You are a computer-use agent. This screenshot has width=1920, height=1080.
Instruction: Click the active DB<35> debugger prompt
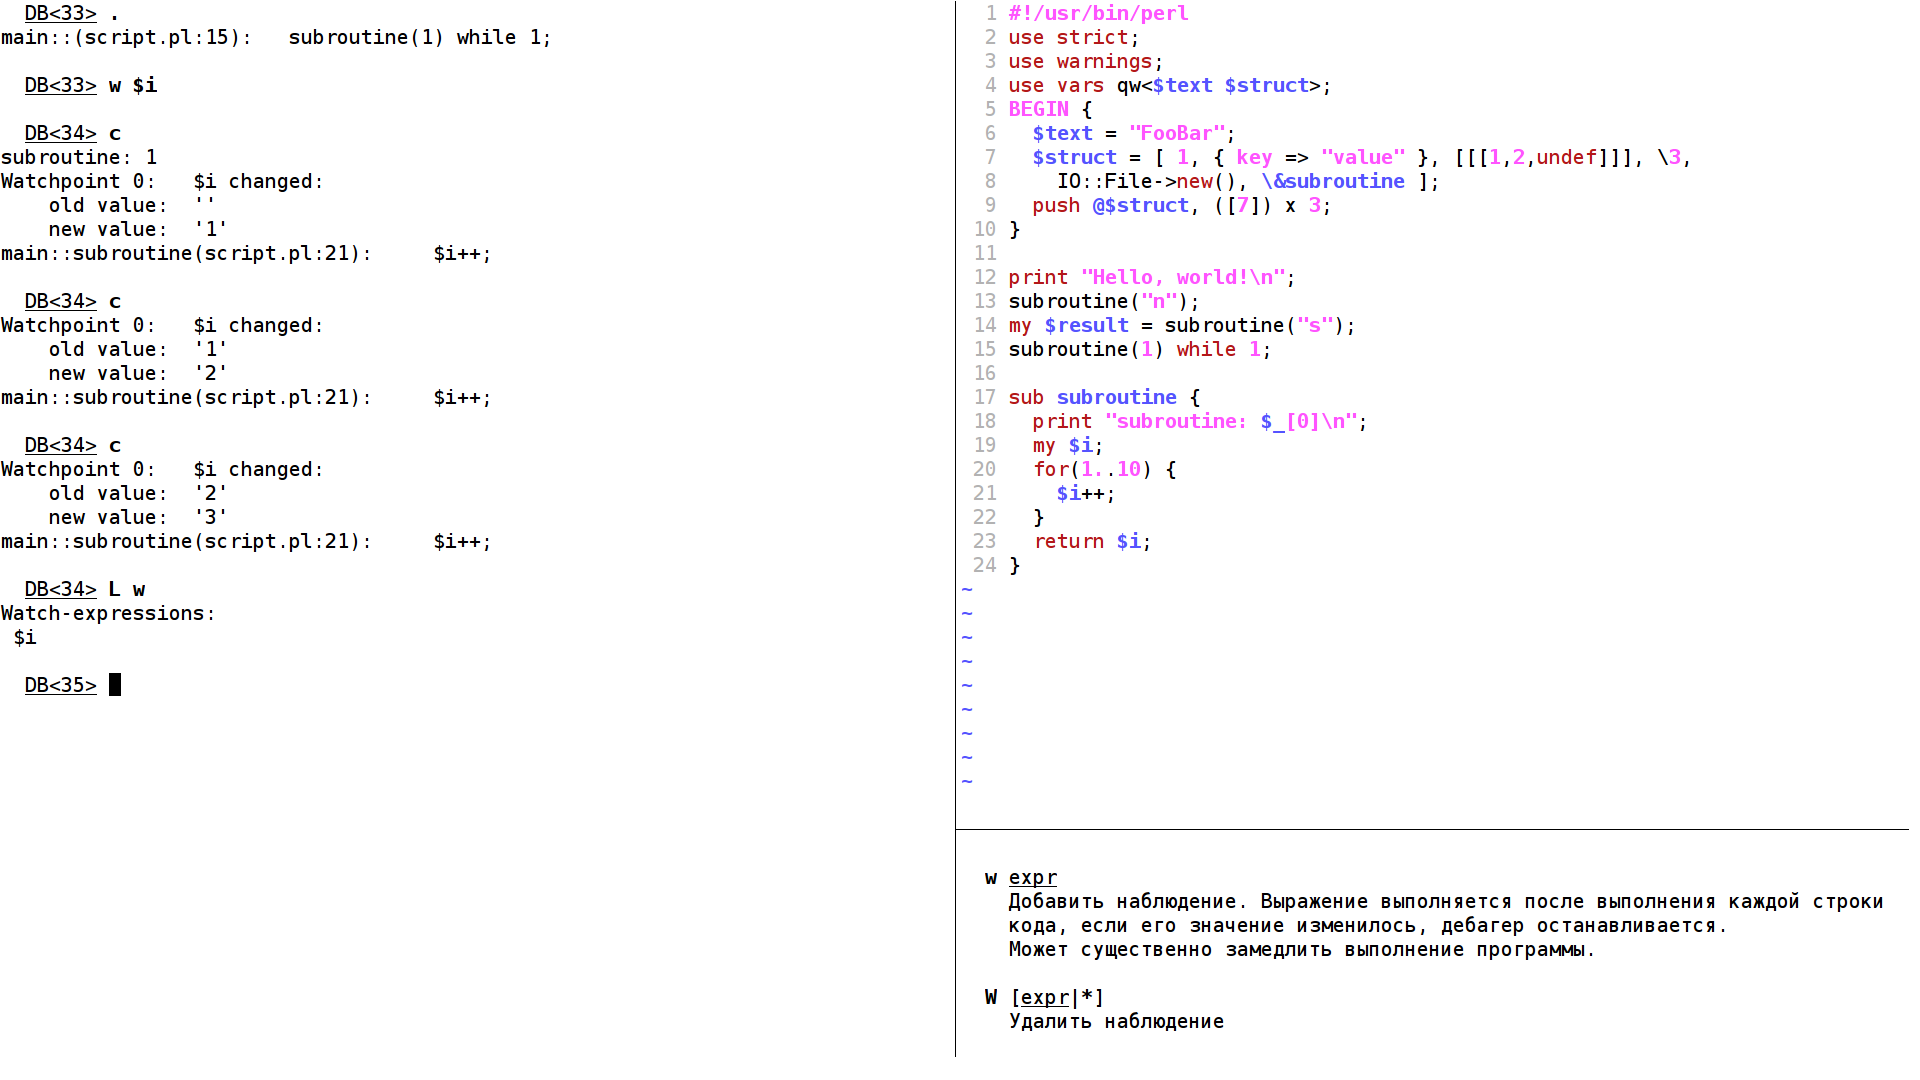tap(61, 685)
